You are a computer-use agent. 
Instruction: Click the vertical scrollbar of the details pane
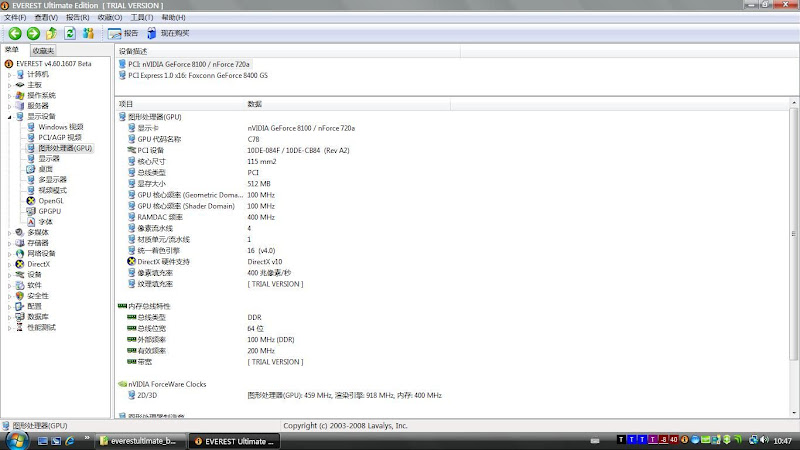point(794,233)
